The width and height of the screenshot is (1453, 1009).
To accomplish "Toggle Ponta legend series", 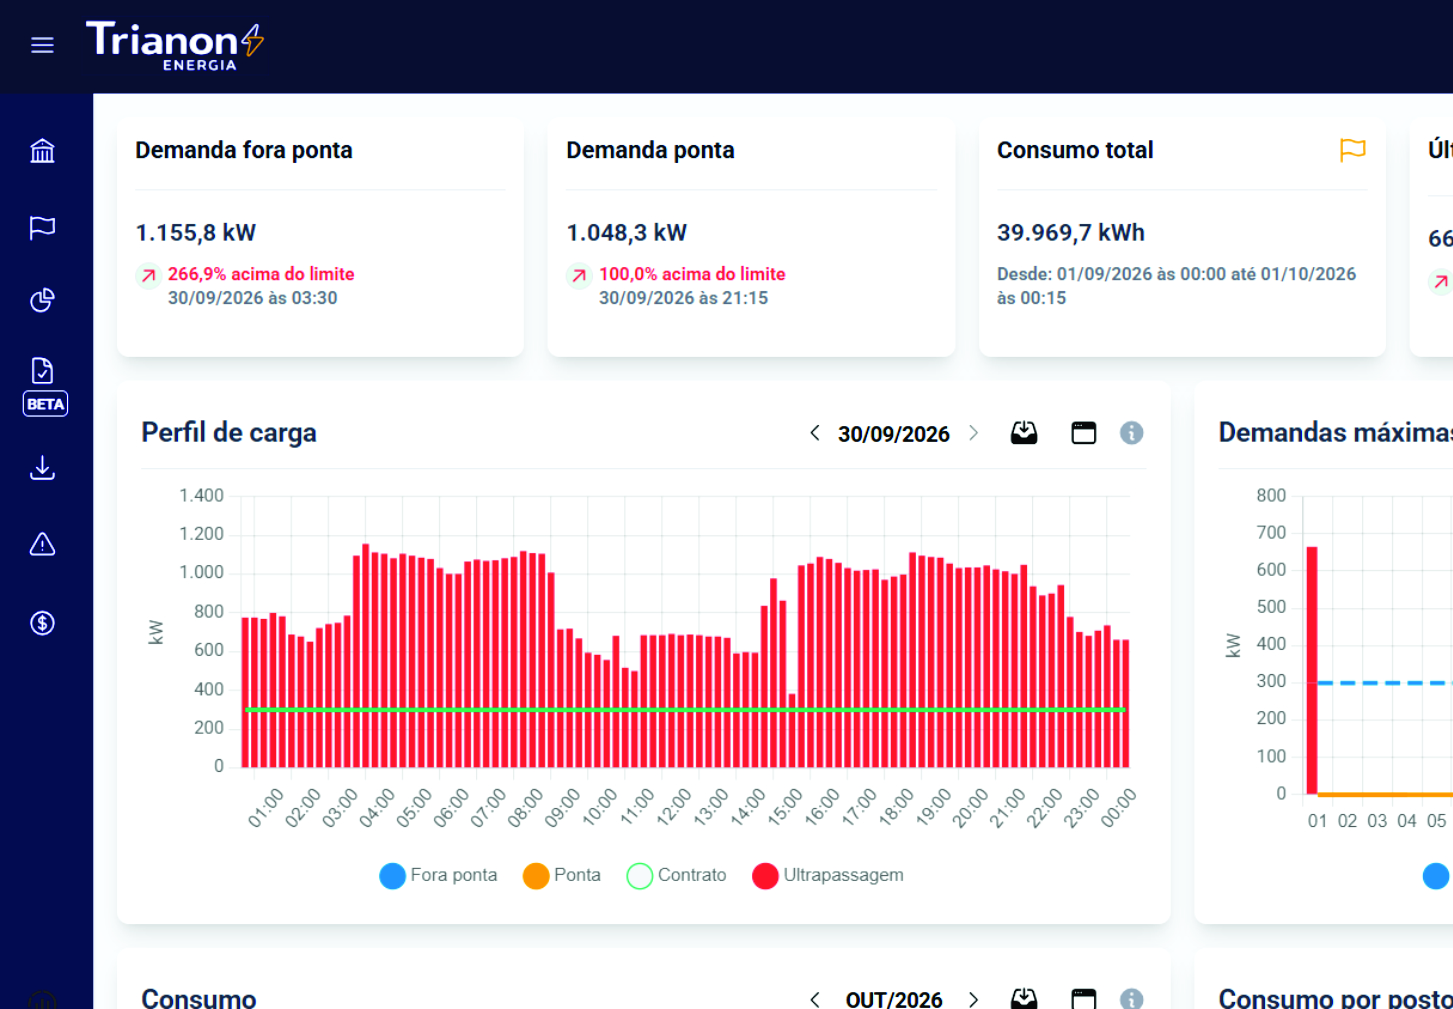I will coord(562,875).
